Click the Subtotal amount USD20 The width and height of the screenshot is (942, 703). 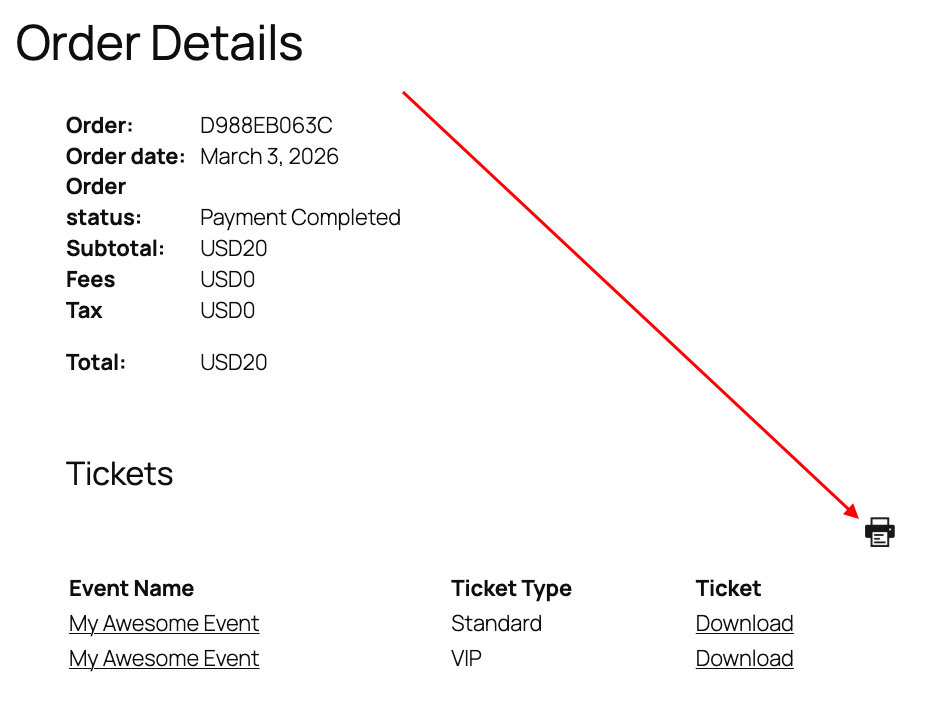(x=233, y=249)
